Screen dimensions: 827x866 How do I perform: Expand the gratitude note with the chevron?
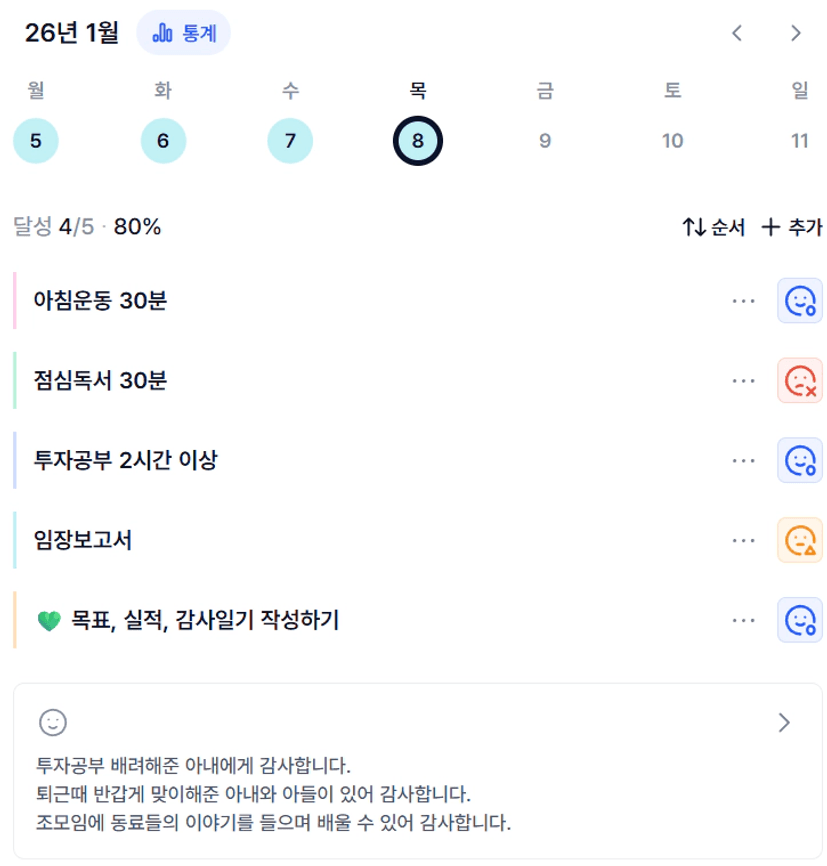click(784, 723)
